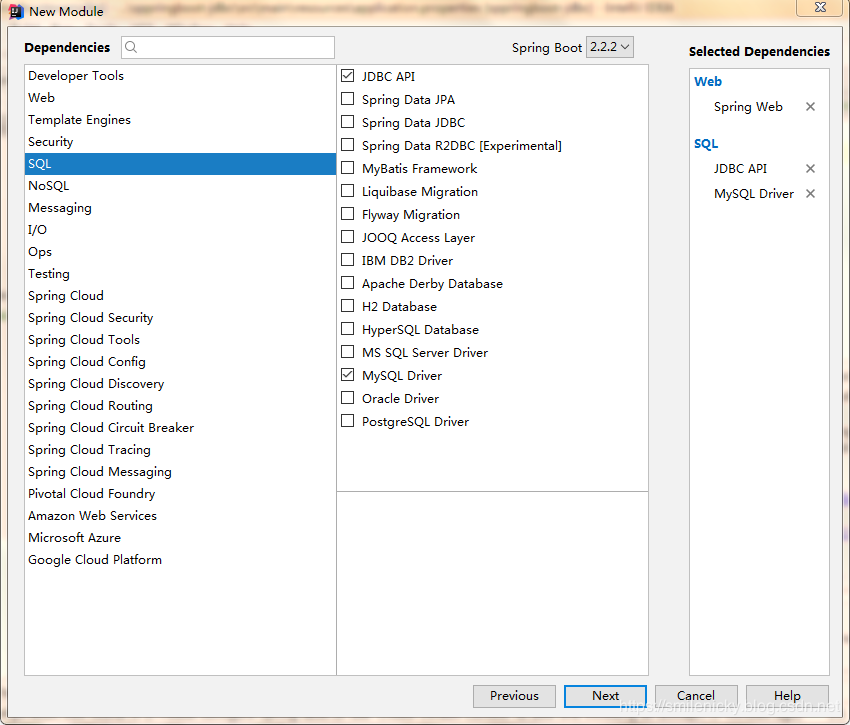Choose Spring Cloud Tools category
This screenshot has height=725, width=850.
180,340
